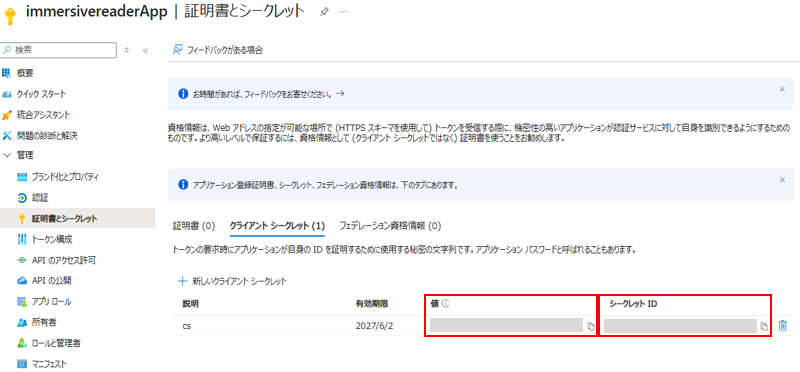Collapse the 管理 section
800x372 pixels.
[x=7, y=155]
